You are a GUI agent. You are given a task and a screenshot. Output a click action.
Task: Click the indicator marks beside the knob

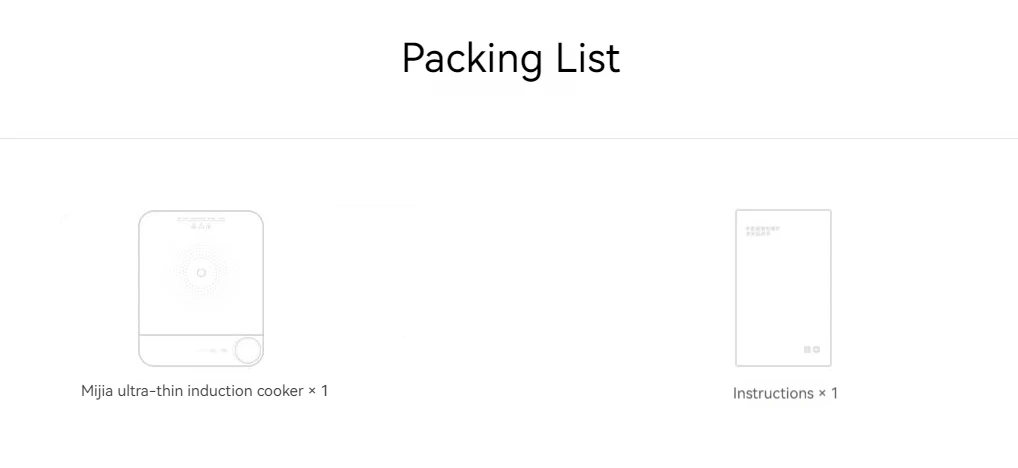214,351
